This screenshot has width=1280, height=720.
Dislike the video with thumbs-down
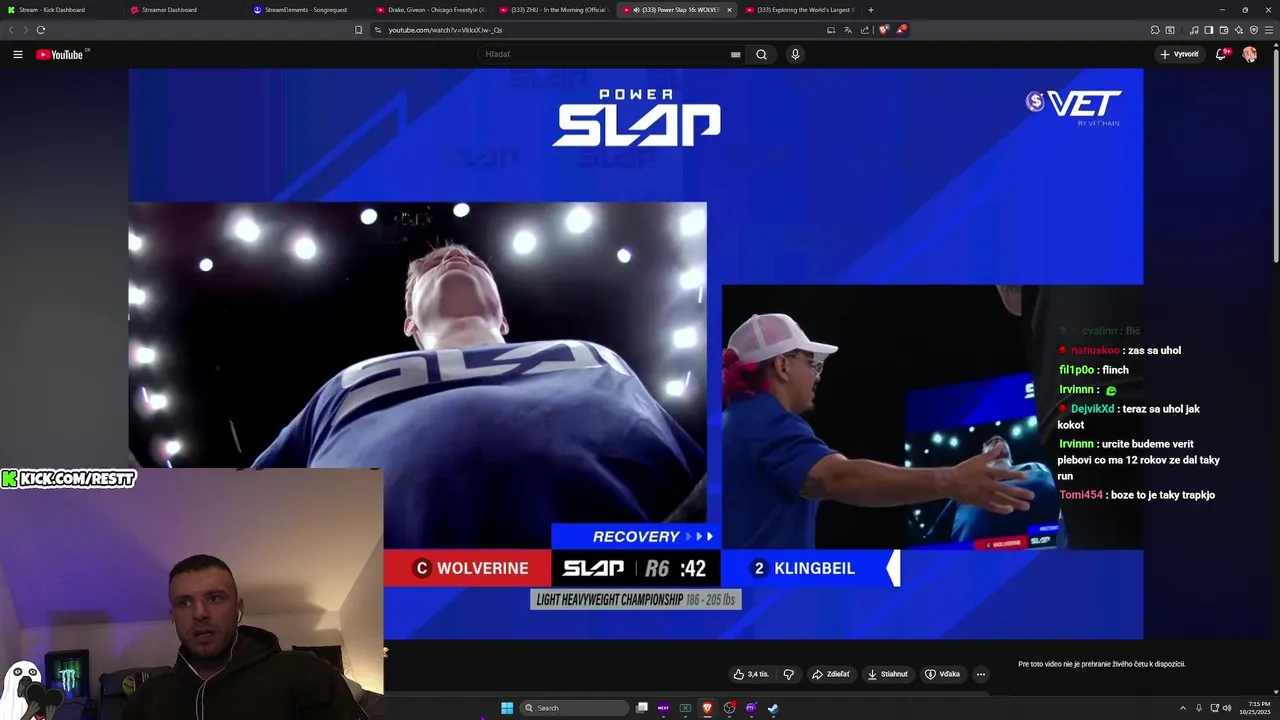(788, 674)
